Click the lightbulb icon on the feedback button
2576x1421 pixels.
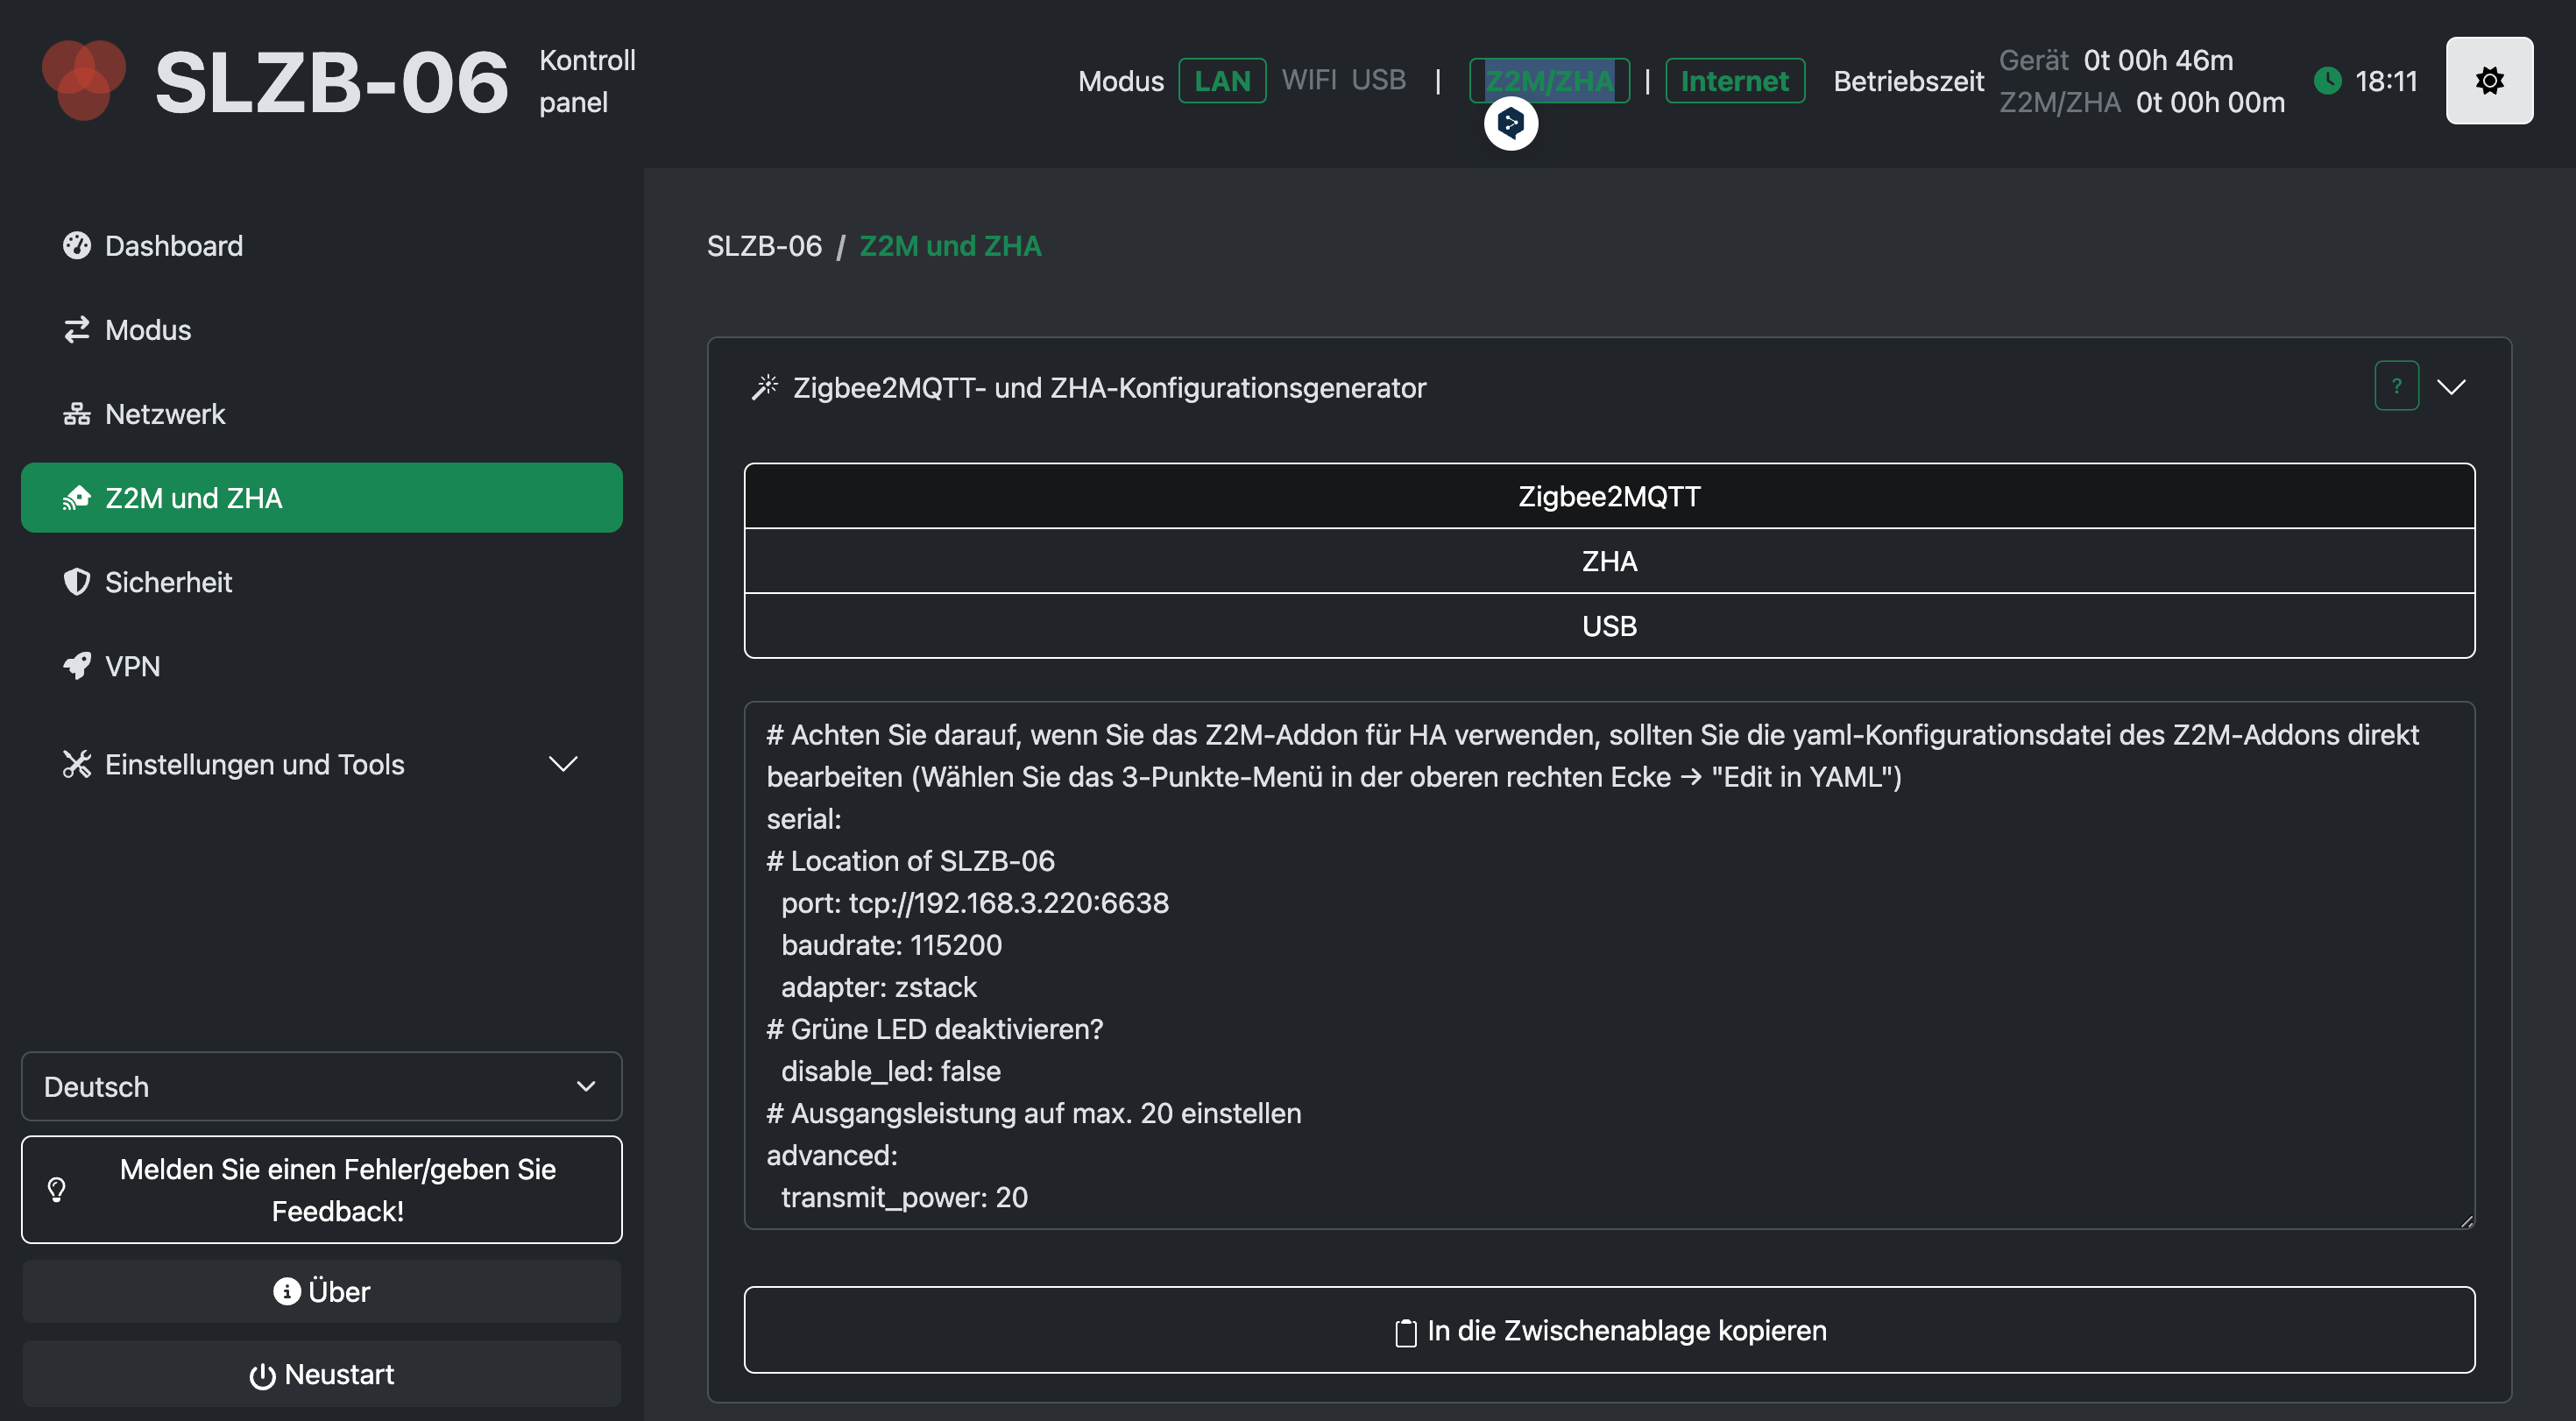[x=57, y=1190]
